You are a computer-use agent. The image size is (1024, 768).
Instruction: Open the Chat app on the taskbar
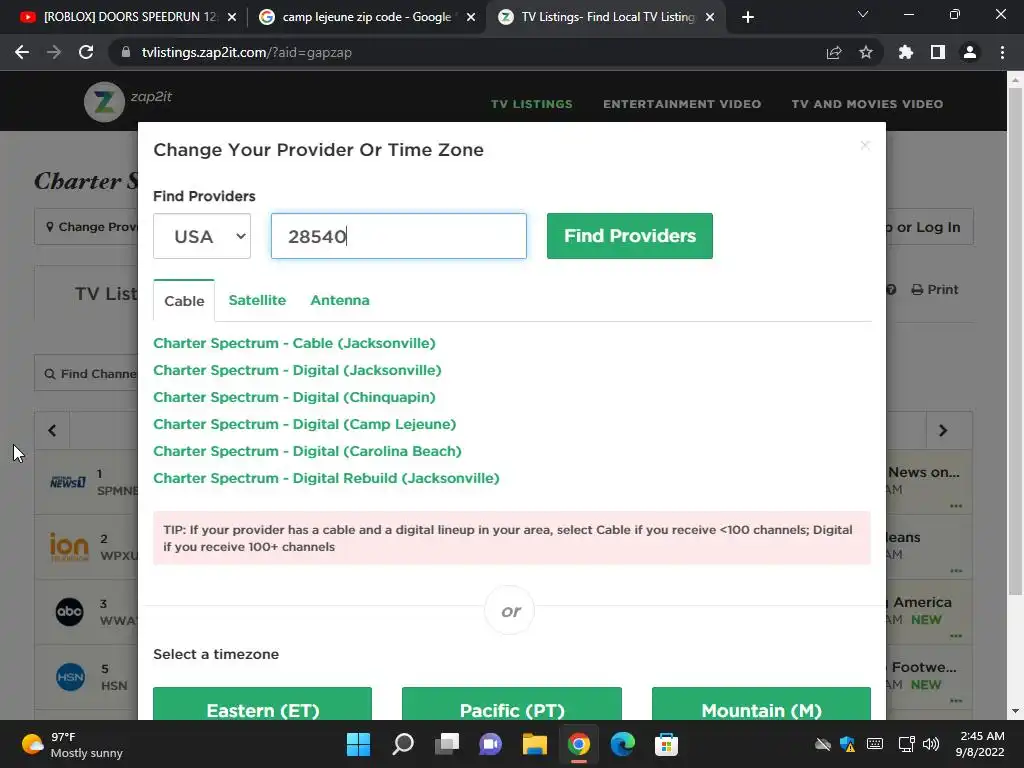pyautogui.click(x=490, y=744)
